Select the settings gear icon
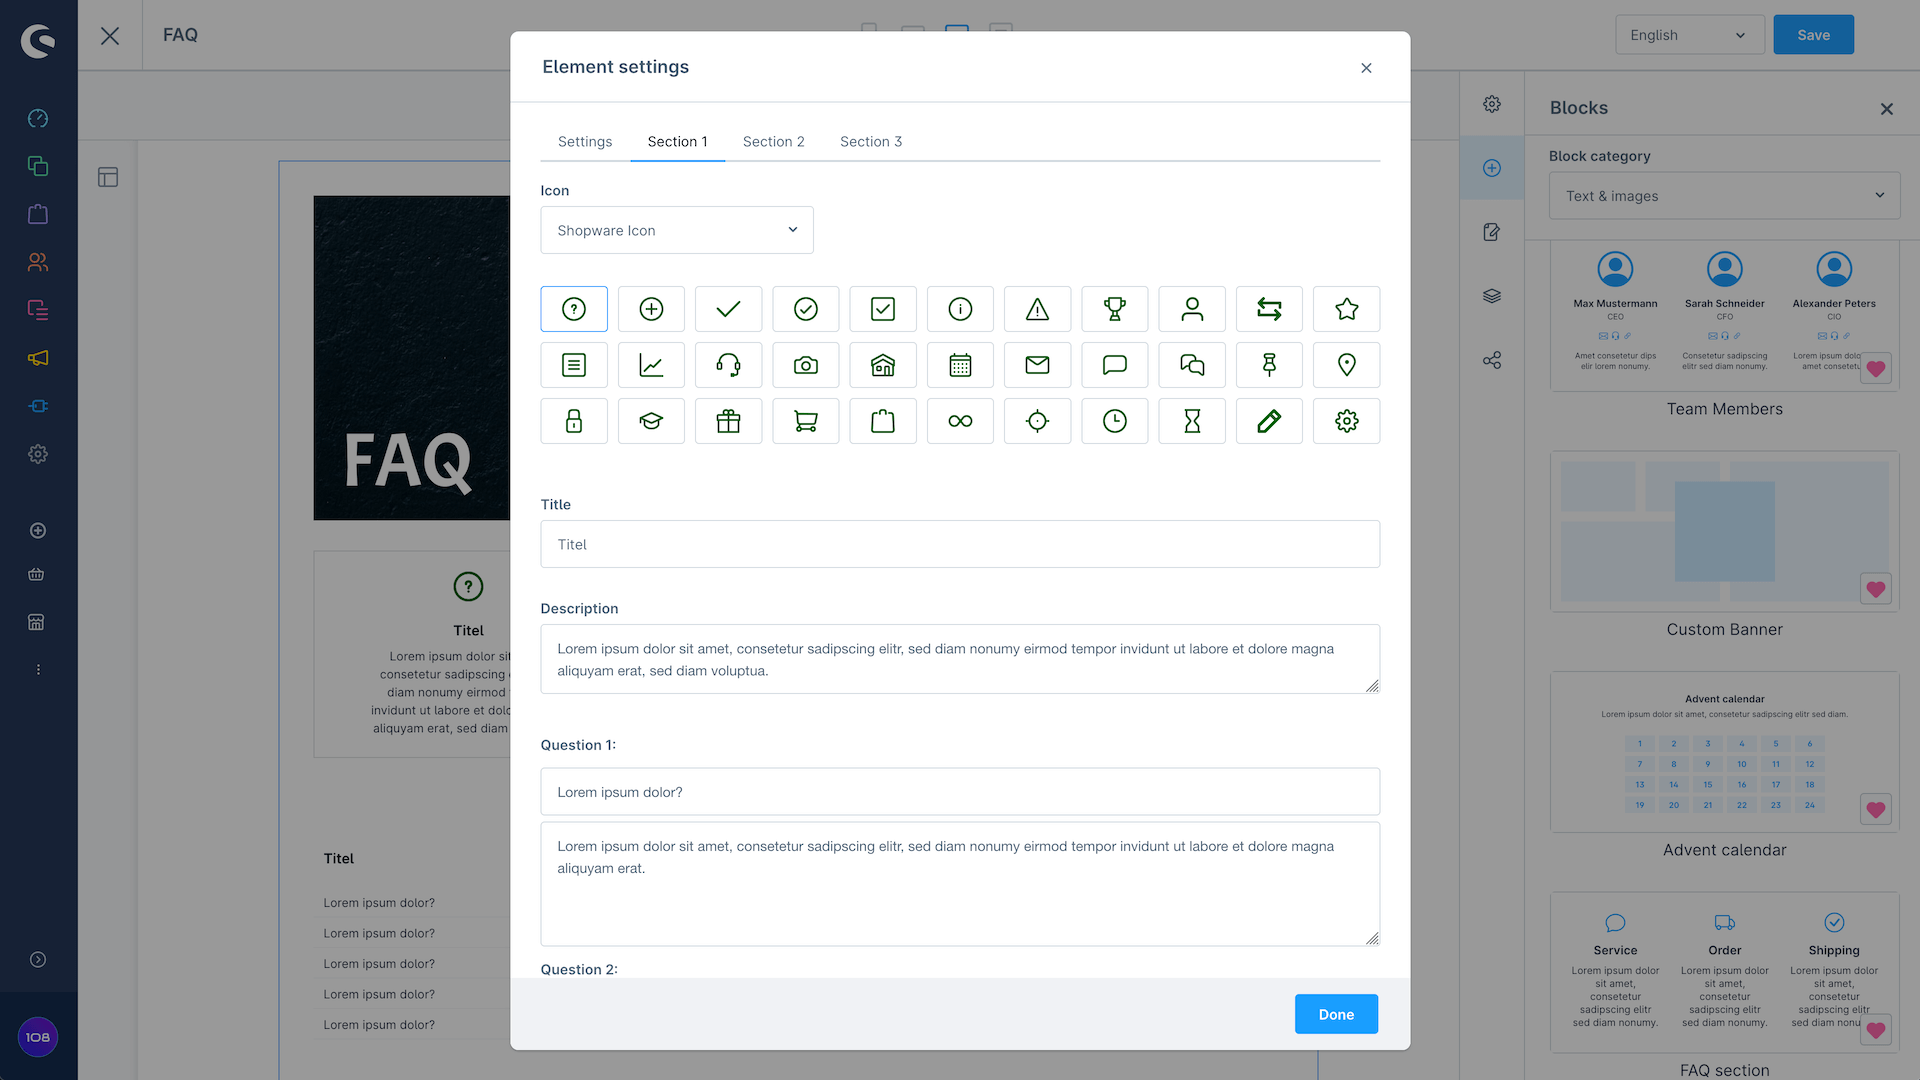The image size is (1920, 1080). 1346,421
